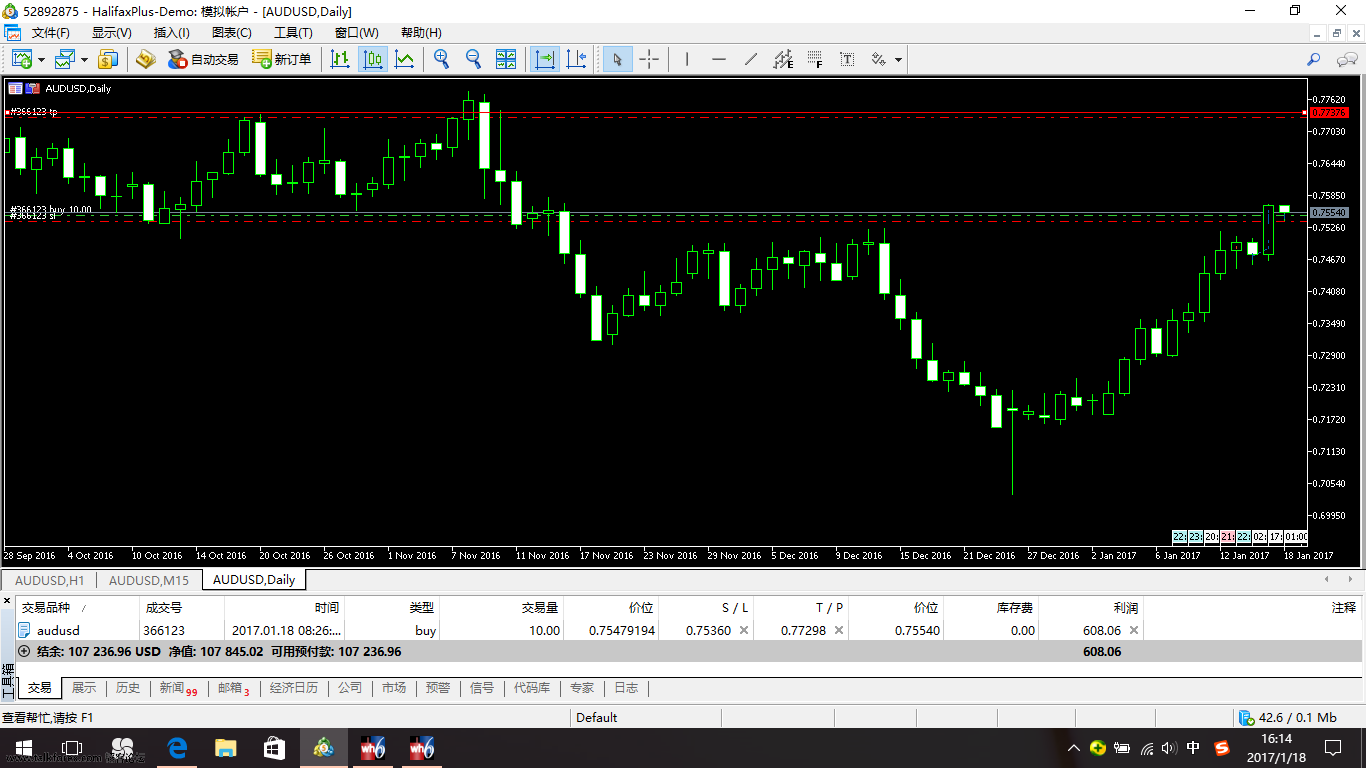Viewport: 1366px width, 768px height.
Task: Click the Default profile in status bar
Action: 597,717
